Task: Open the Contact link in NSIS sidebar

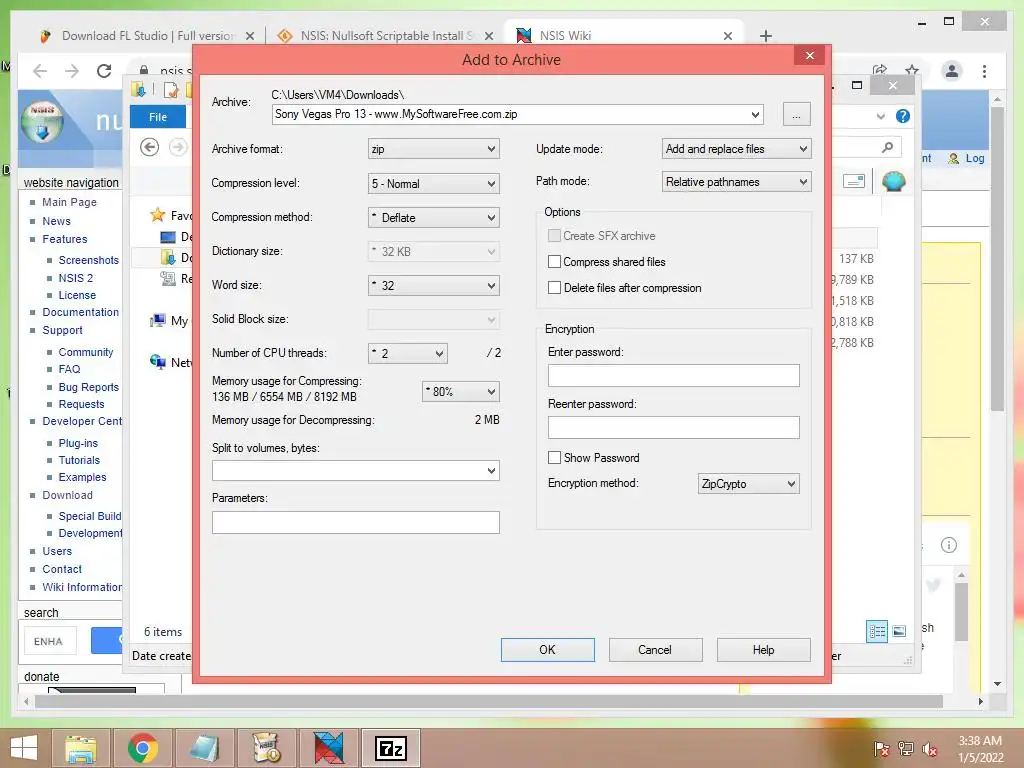Action: point(62,569)
